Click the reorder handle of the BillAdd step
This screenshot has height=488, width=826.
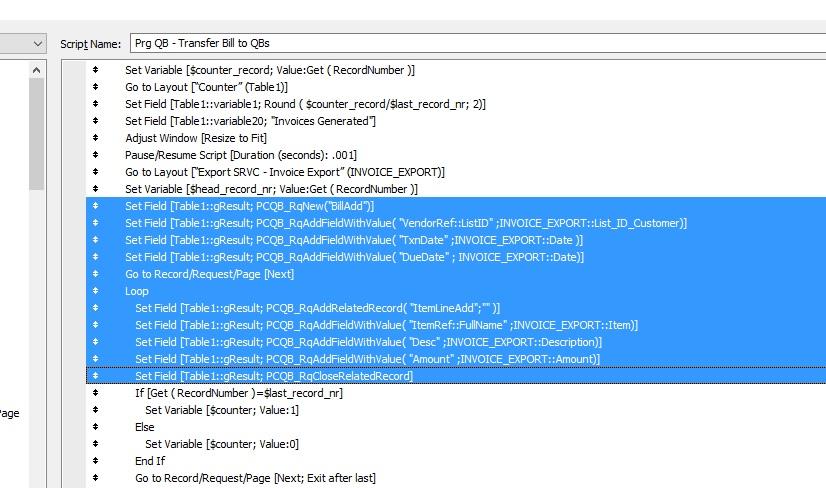[95, 206]
